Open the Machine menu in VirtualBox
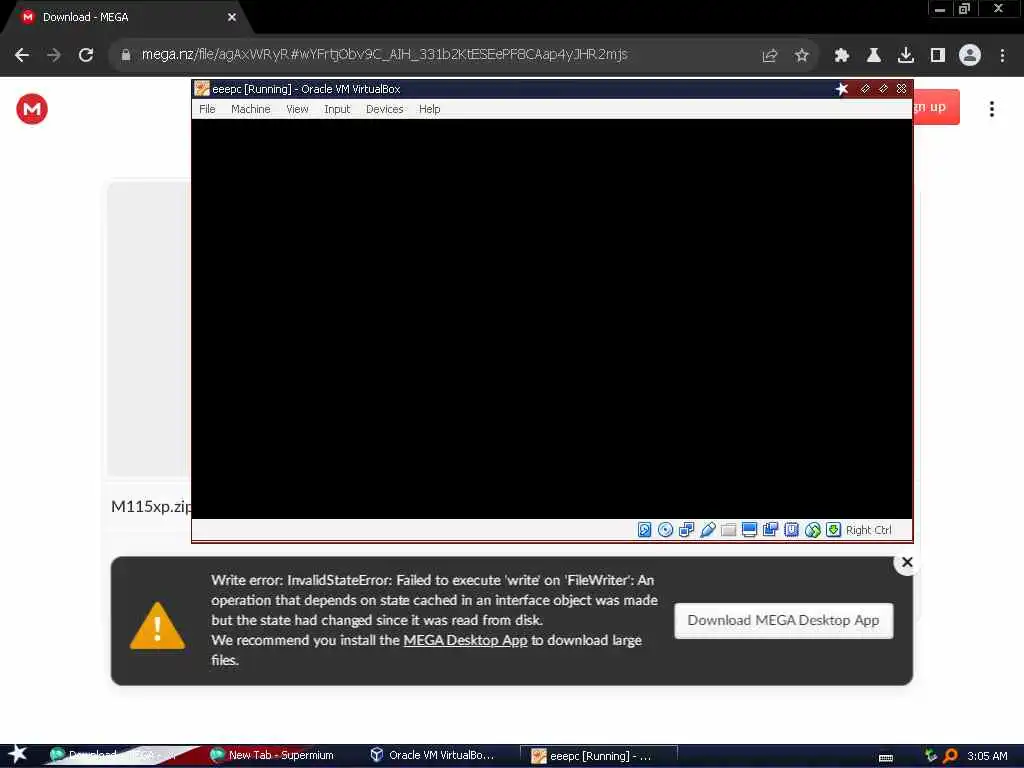 click(x=250, y=109)
